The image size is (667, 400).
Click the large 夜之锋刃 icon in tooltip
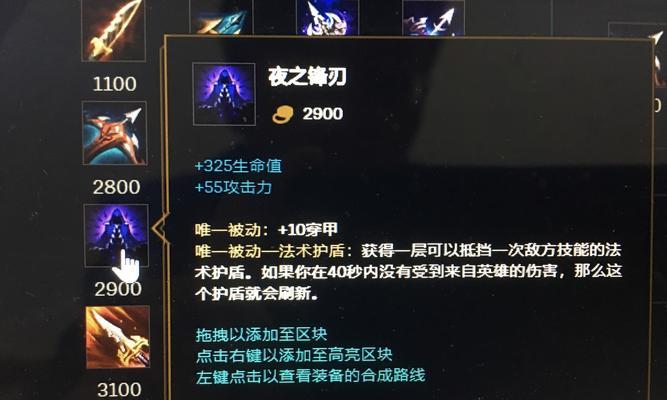pyautogui.click(x=224, y=94)
